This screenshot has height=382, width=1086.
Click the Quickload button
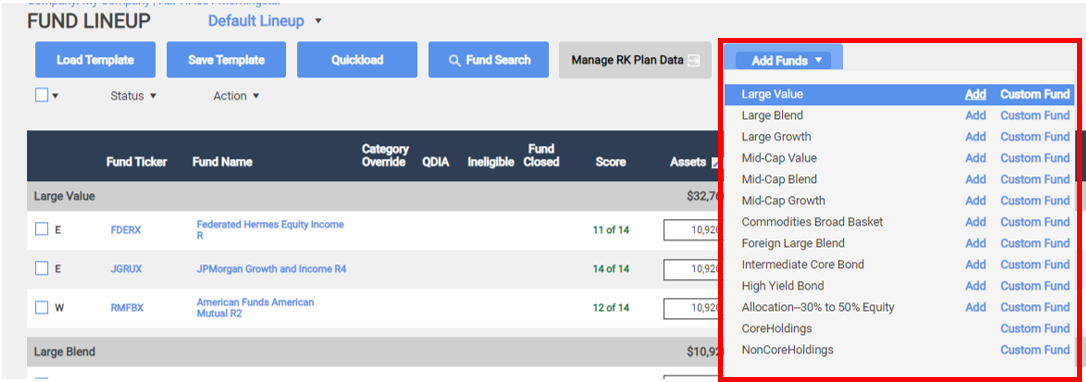pyautogui.click(x=357, y=60)
